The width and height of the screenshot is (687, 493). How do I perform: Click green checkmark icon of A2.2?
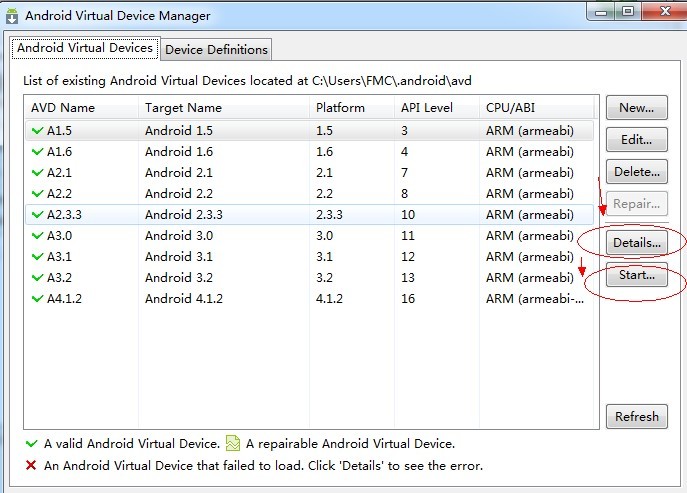38,194
